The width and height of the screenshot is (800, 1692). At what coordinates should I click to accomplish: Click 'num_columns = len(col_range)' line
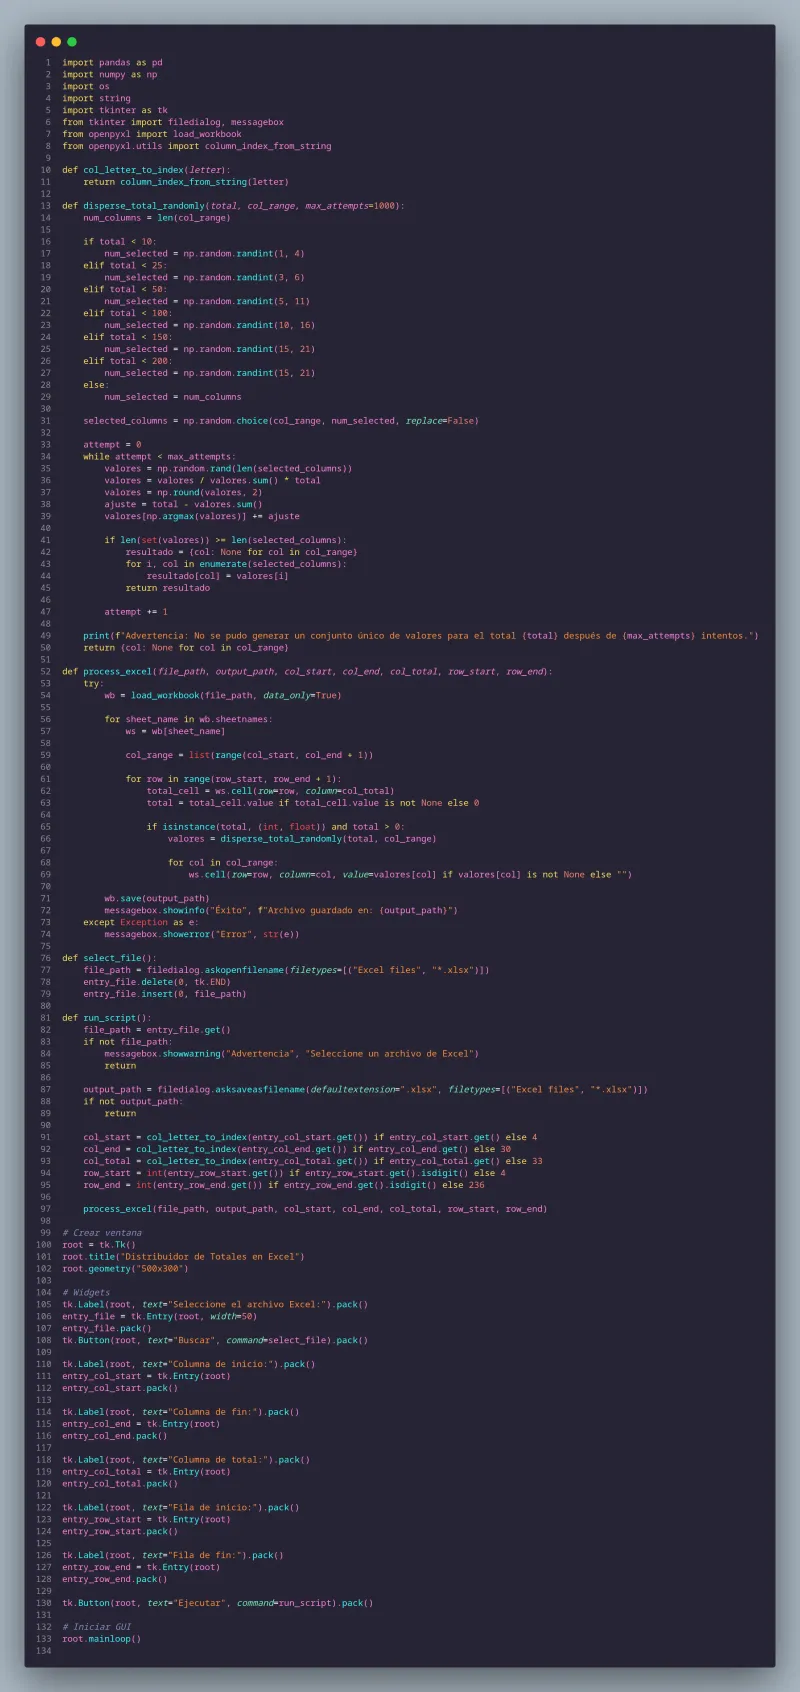click(x=157, y=218)
